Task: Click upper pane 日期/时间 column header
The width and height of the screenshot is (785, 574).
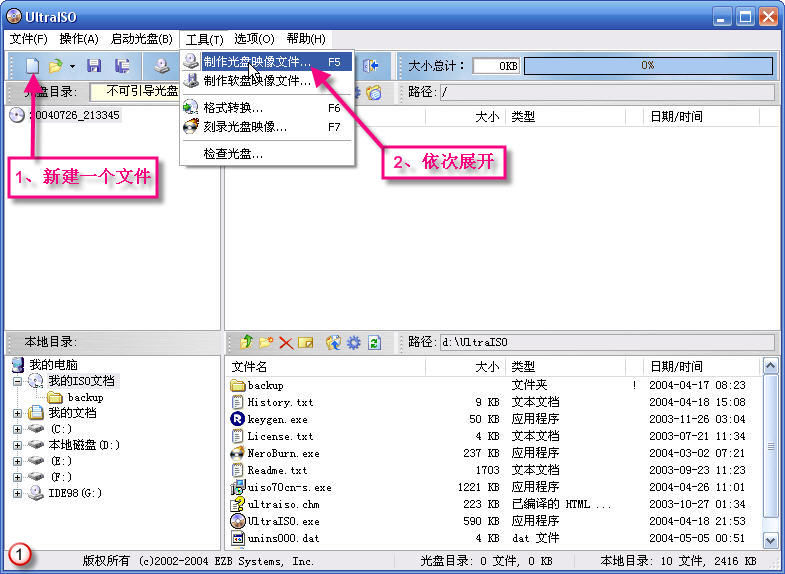Action: [x=701, y=117]
